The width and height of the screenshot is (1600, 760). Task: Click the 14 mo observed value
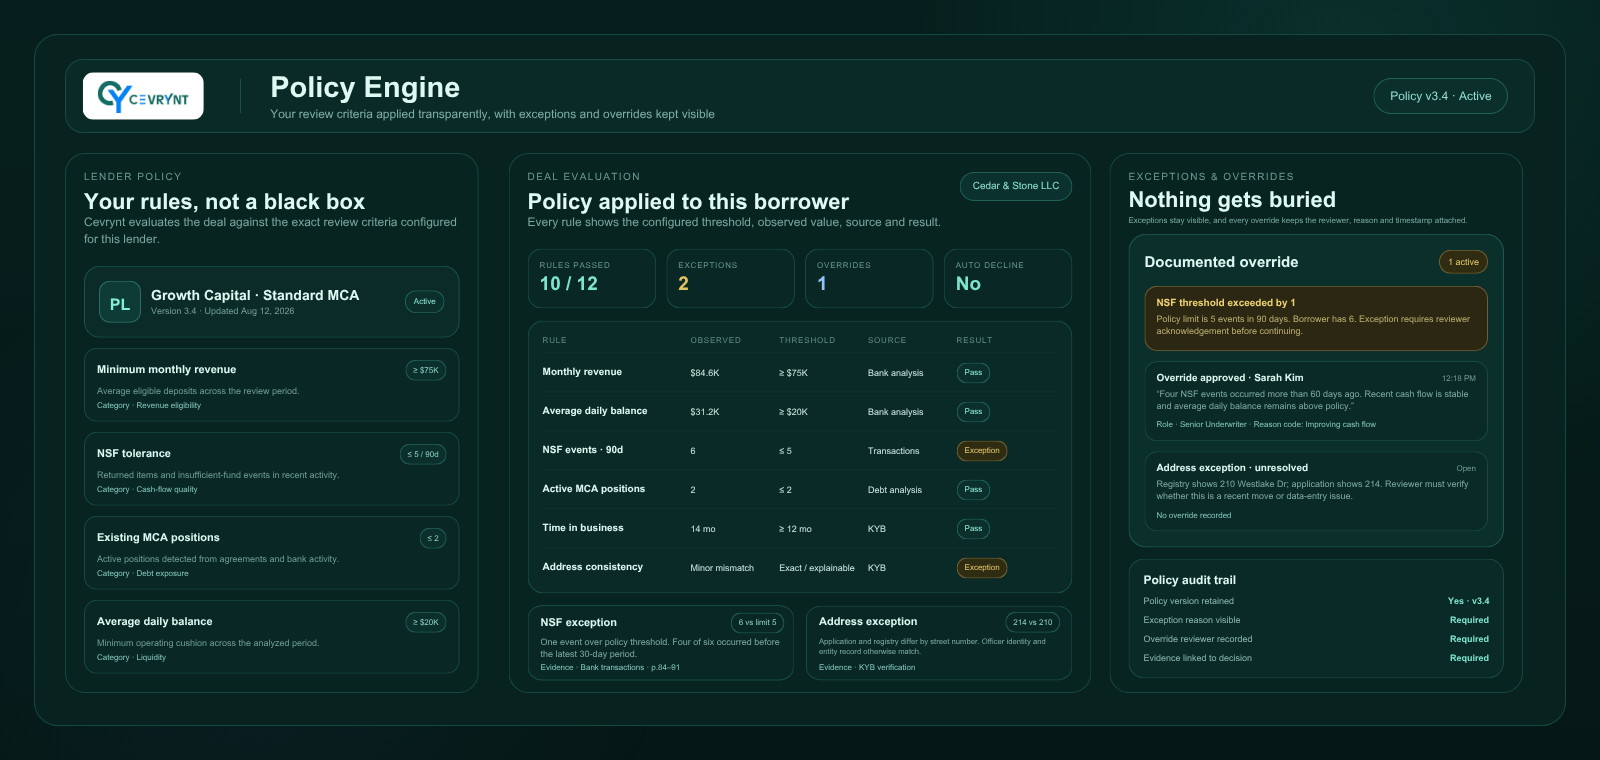click(x=703, y=529)
